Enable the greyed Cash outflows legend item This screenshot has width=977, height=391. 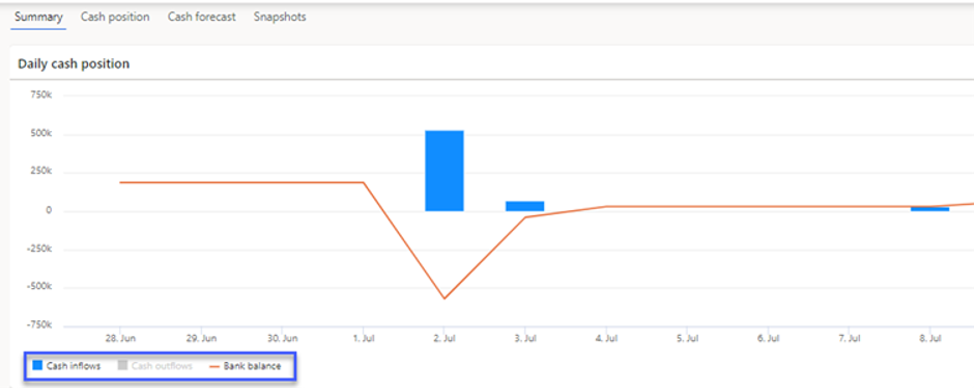155,366
